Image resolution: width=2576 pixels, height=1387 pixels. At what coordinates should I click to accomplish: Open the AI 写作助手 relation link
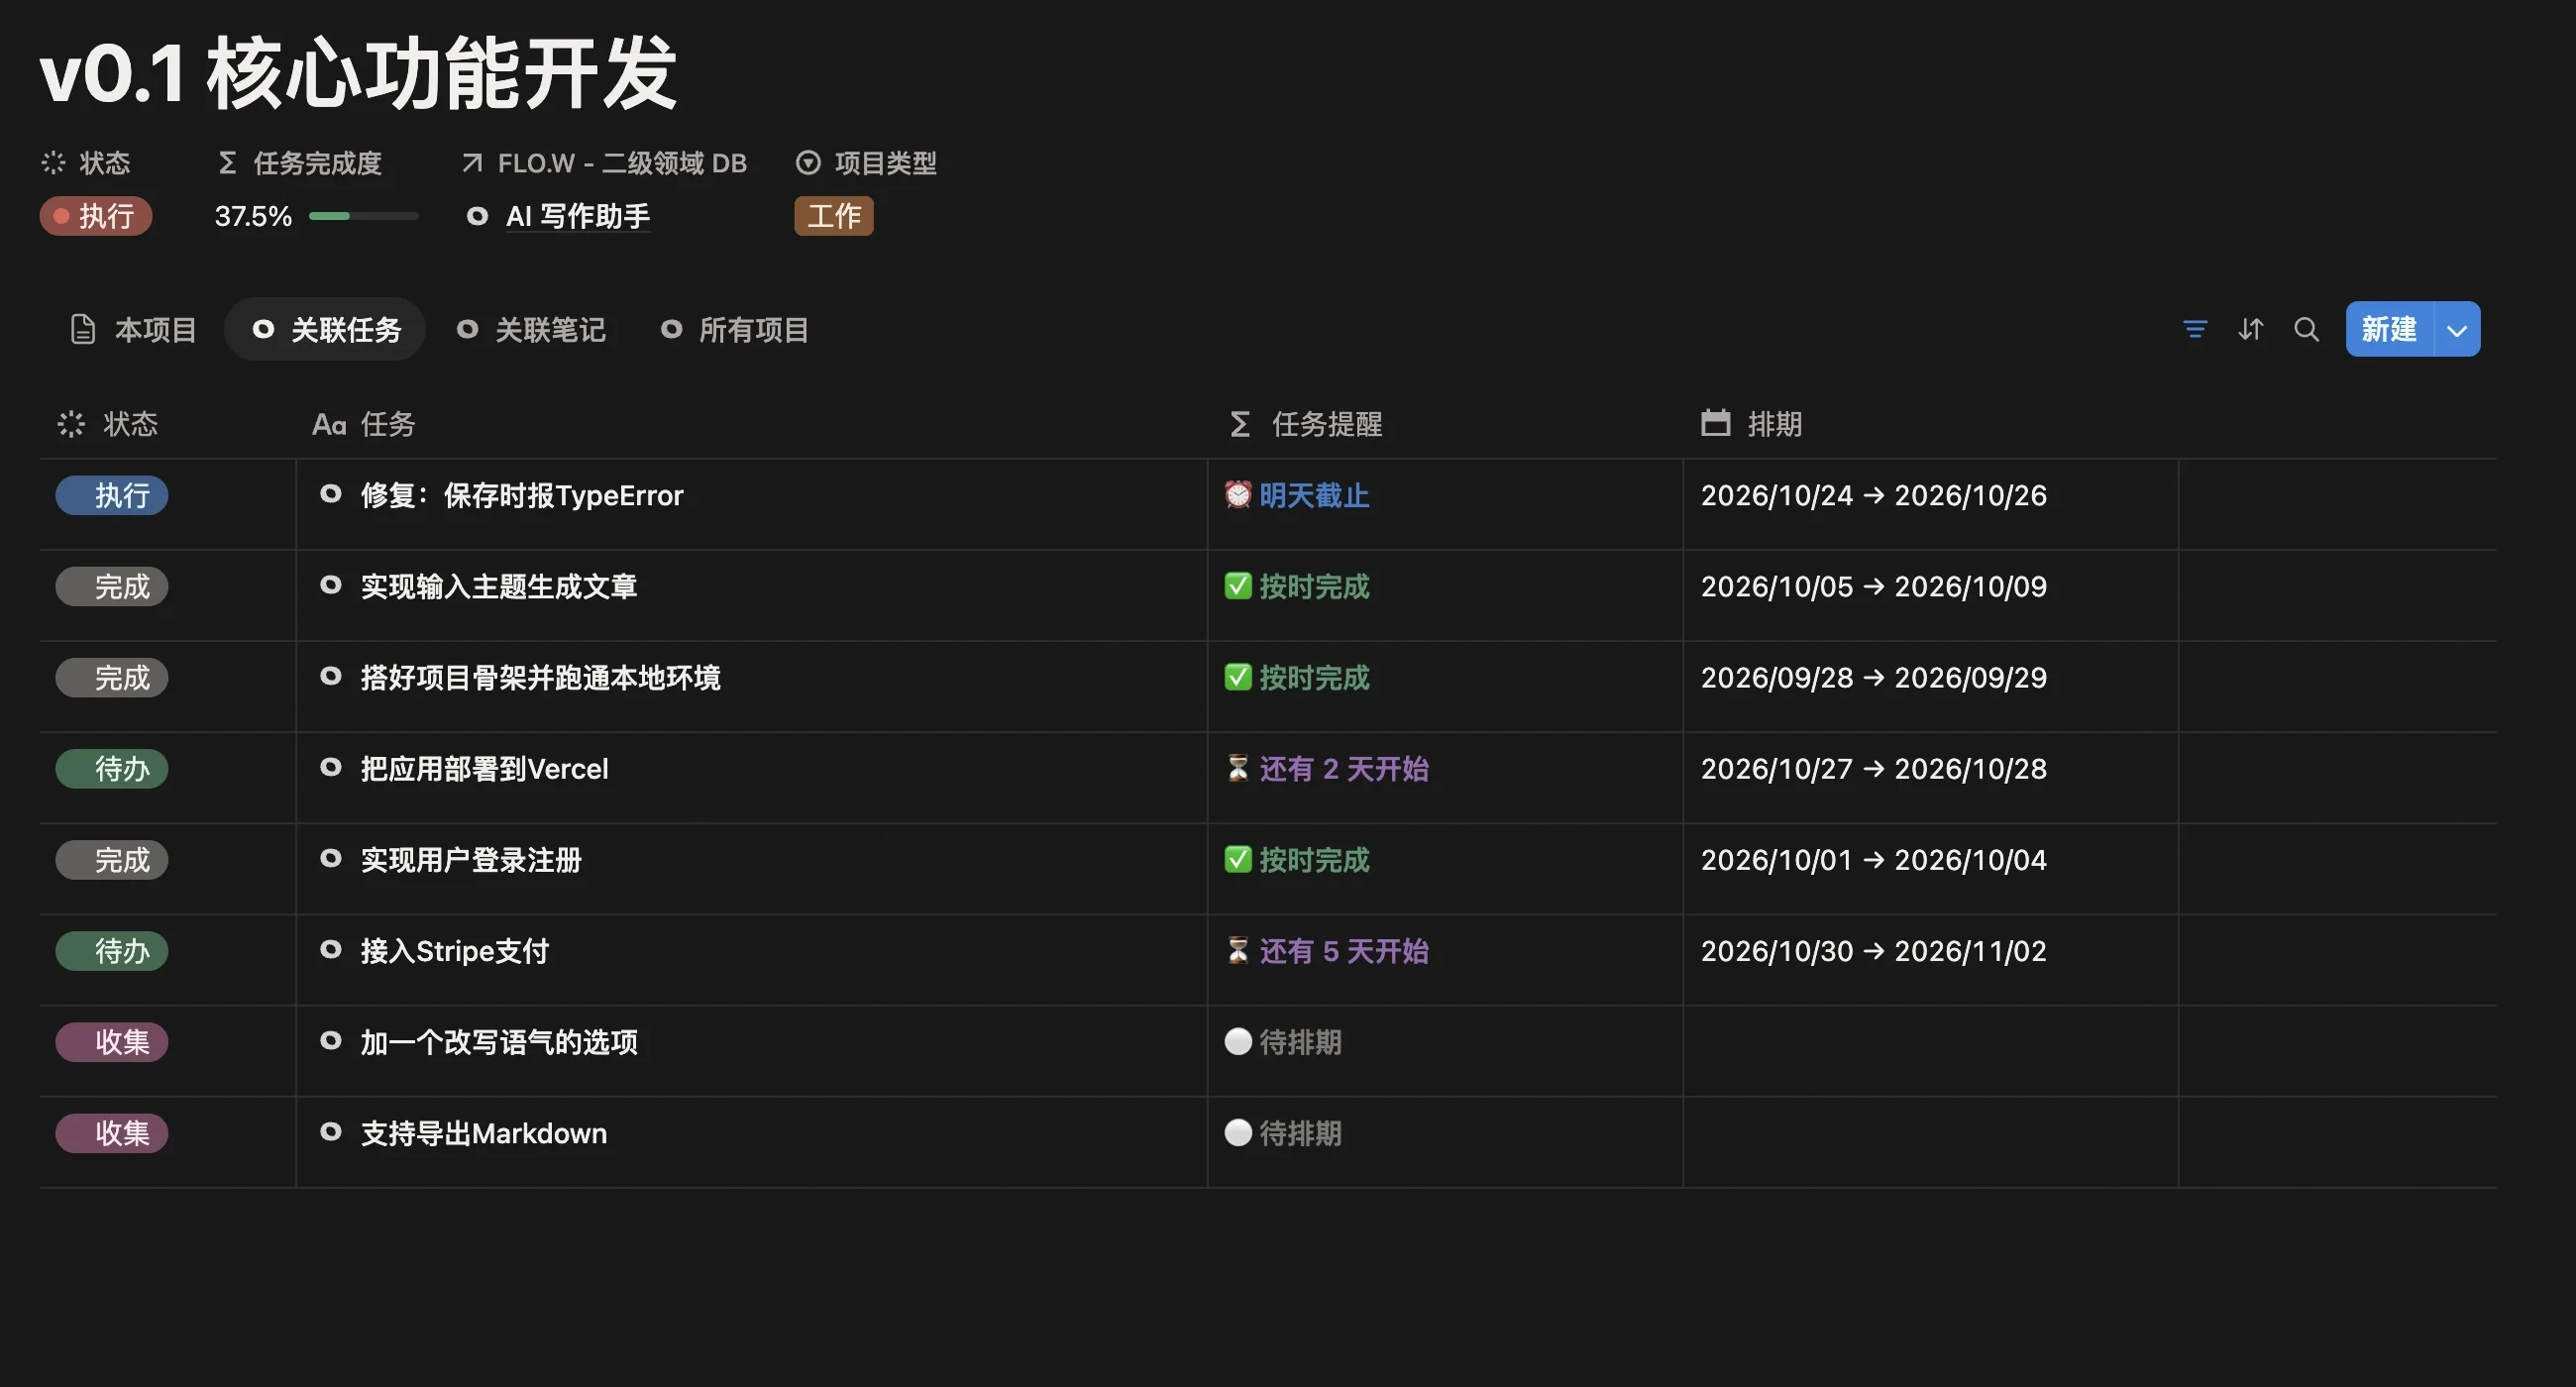(x=577, y=216)
